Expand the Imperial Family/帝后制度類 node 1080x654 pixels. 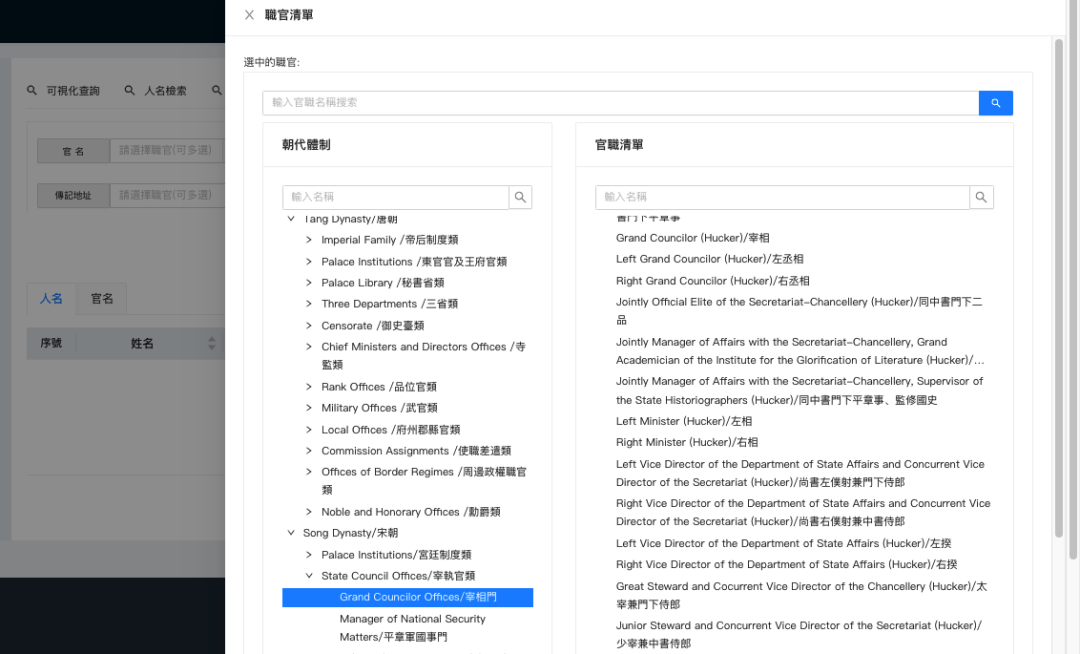[308, 240]
